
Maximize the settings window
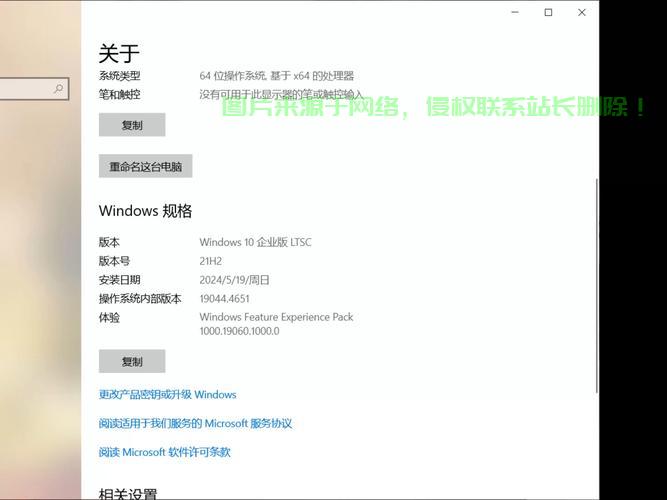pyautogui.click(x=548, y=12)
